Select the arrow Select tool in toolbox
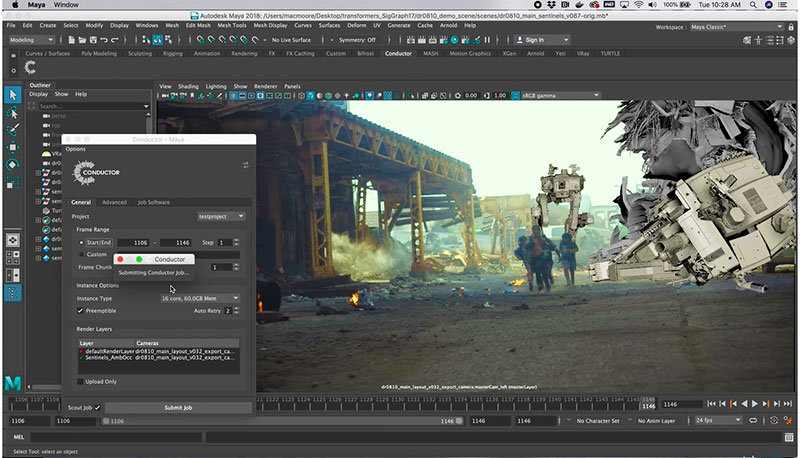The width and height of the screenshot is (800, 458). click(x=13, y=94)
